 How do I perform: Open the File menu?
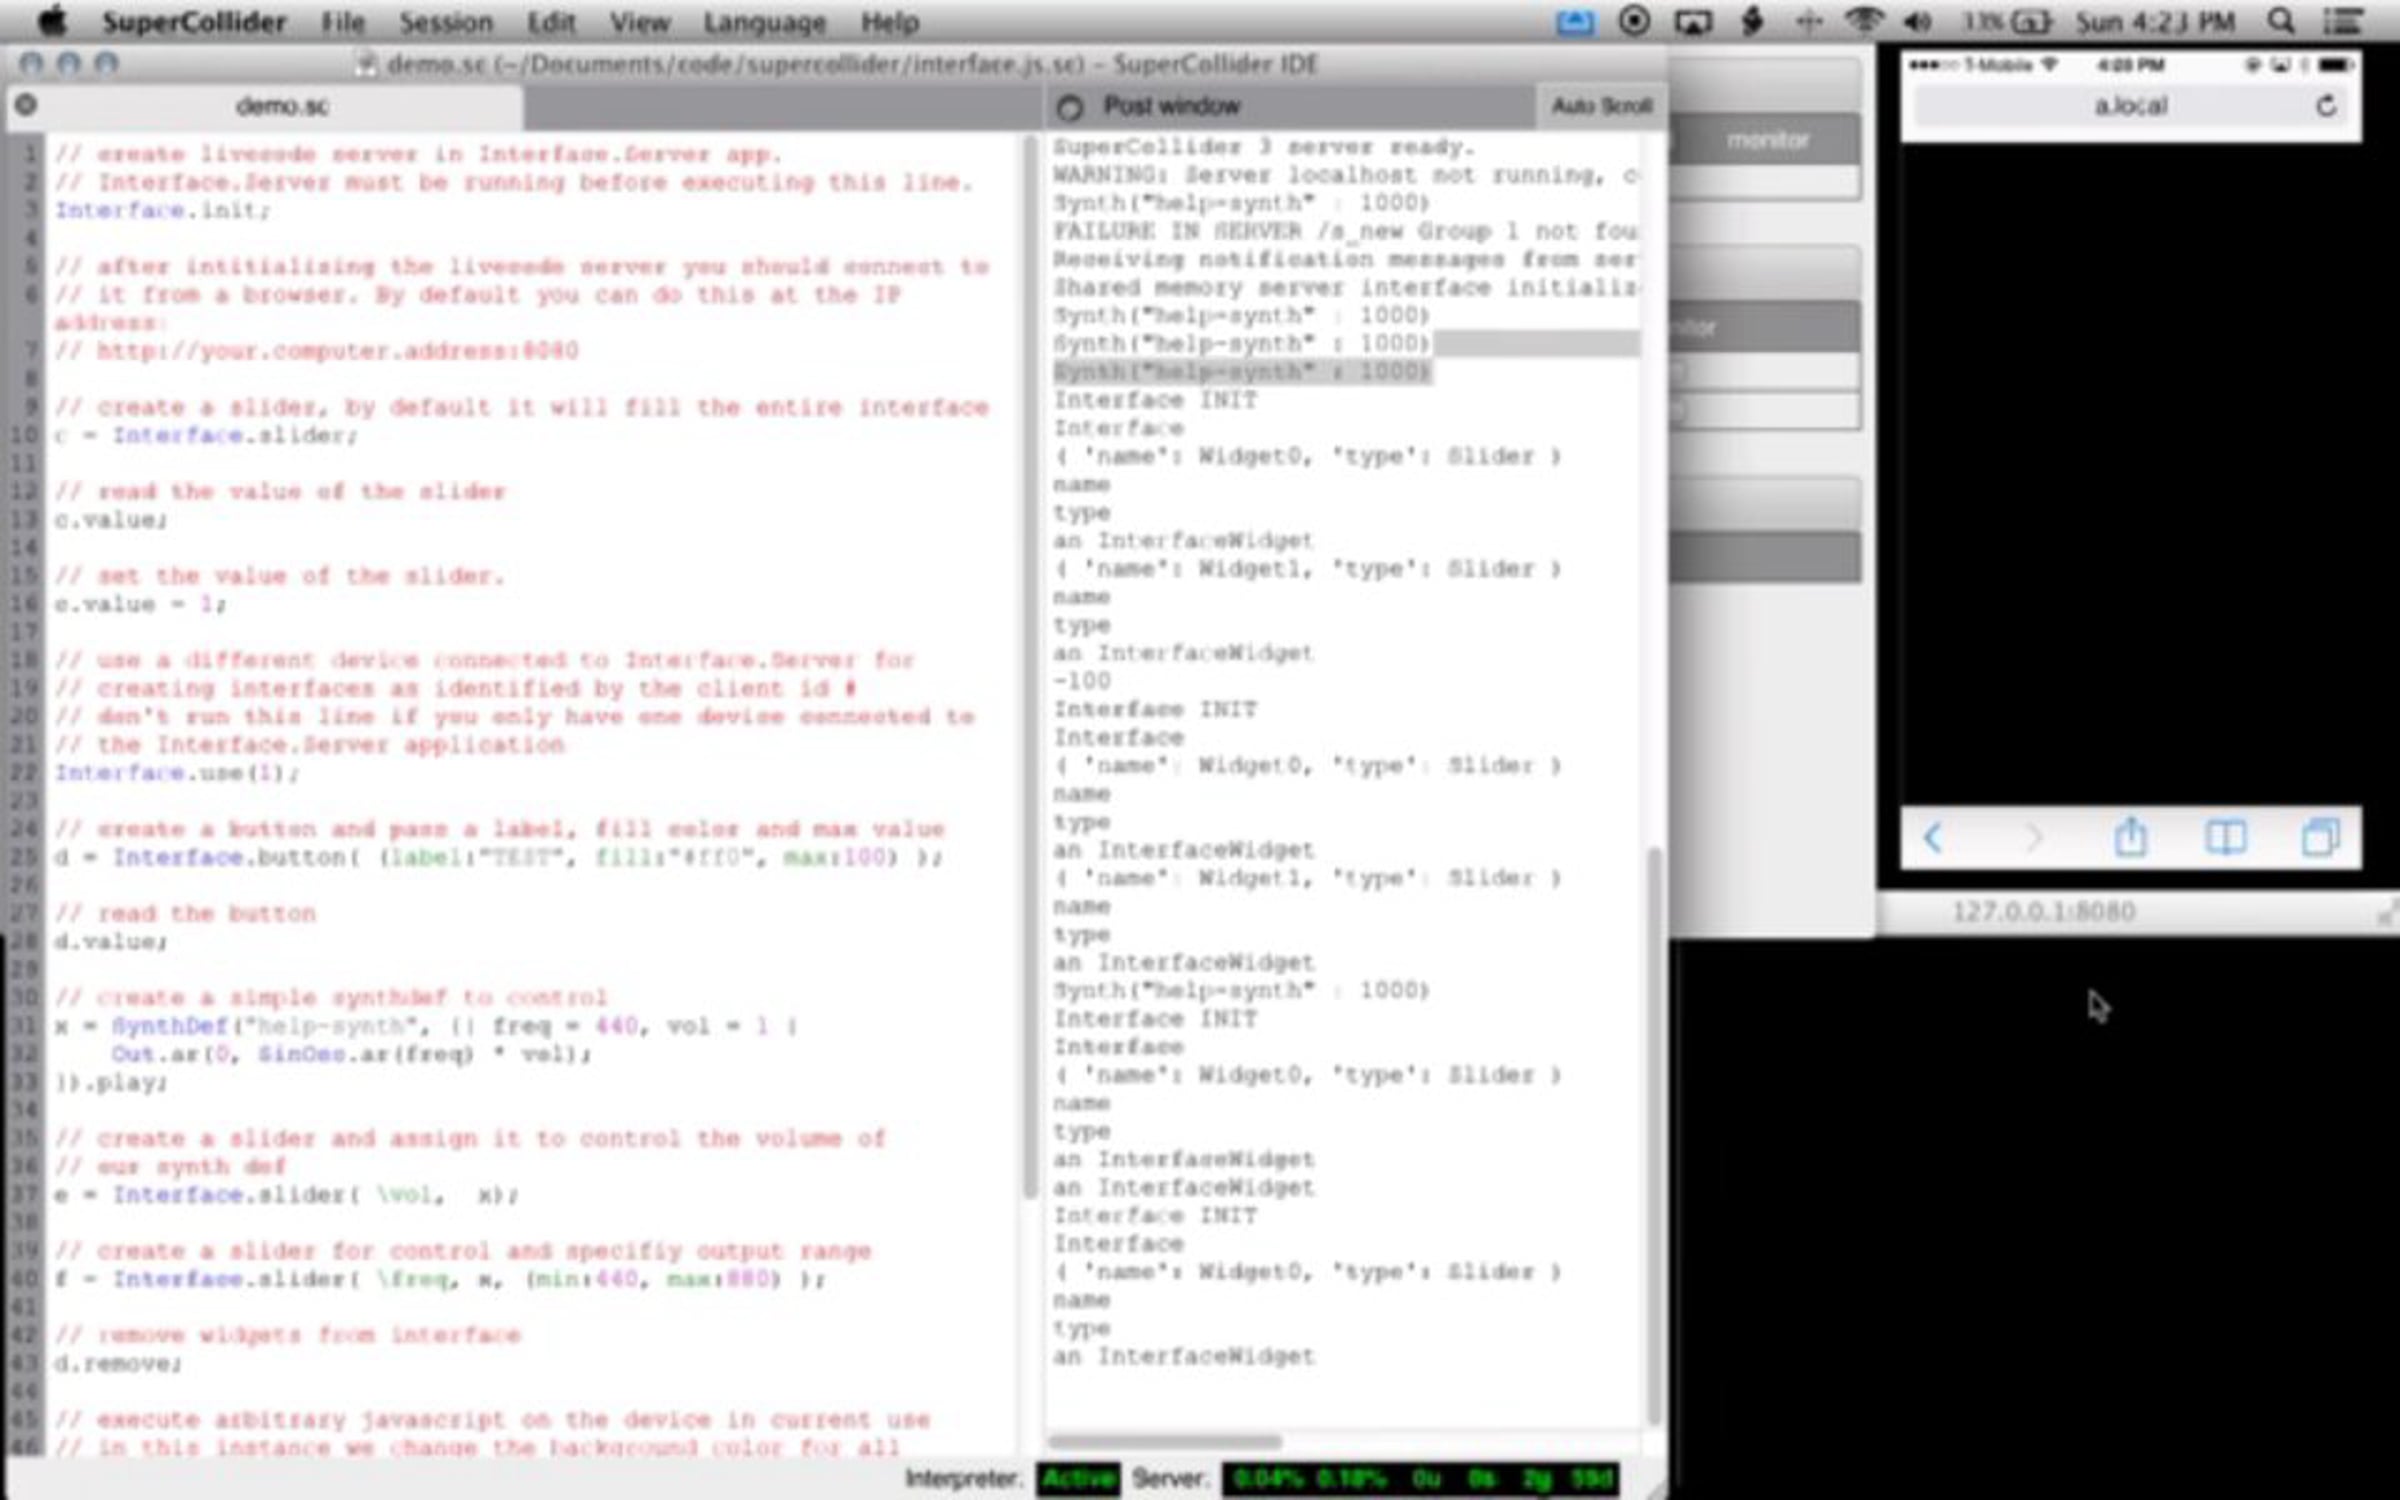pyautogui.click(x=343, y=22)
